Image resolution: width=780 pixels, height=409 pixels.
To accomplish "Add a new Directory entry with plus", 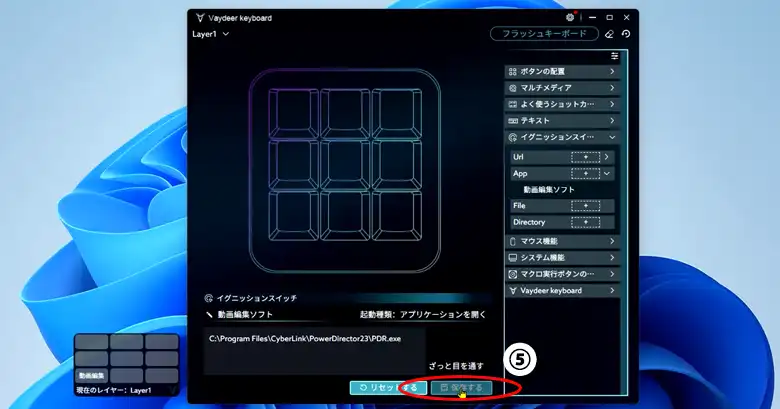I will point(585,222).
